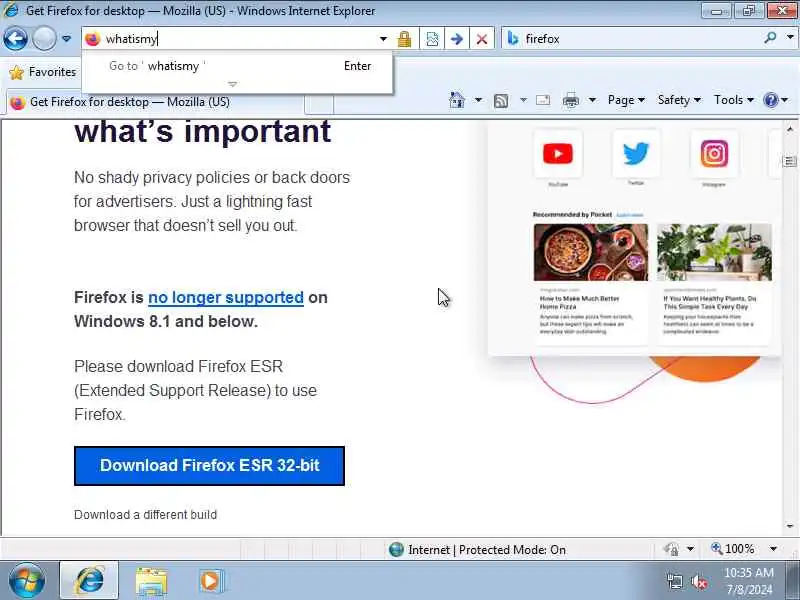Click the security lock icon

click(x=405, y=39)
